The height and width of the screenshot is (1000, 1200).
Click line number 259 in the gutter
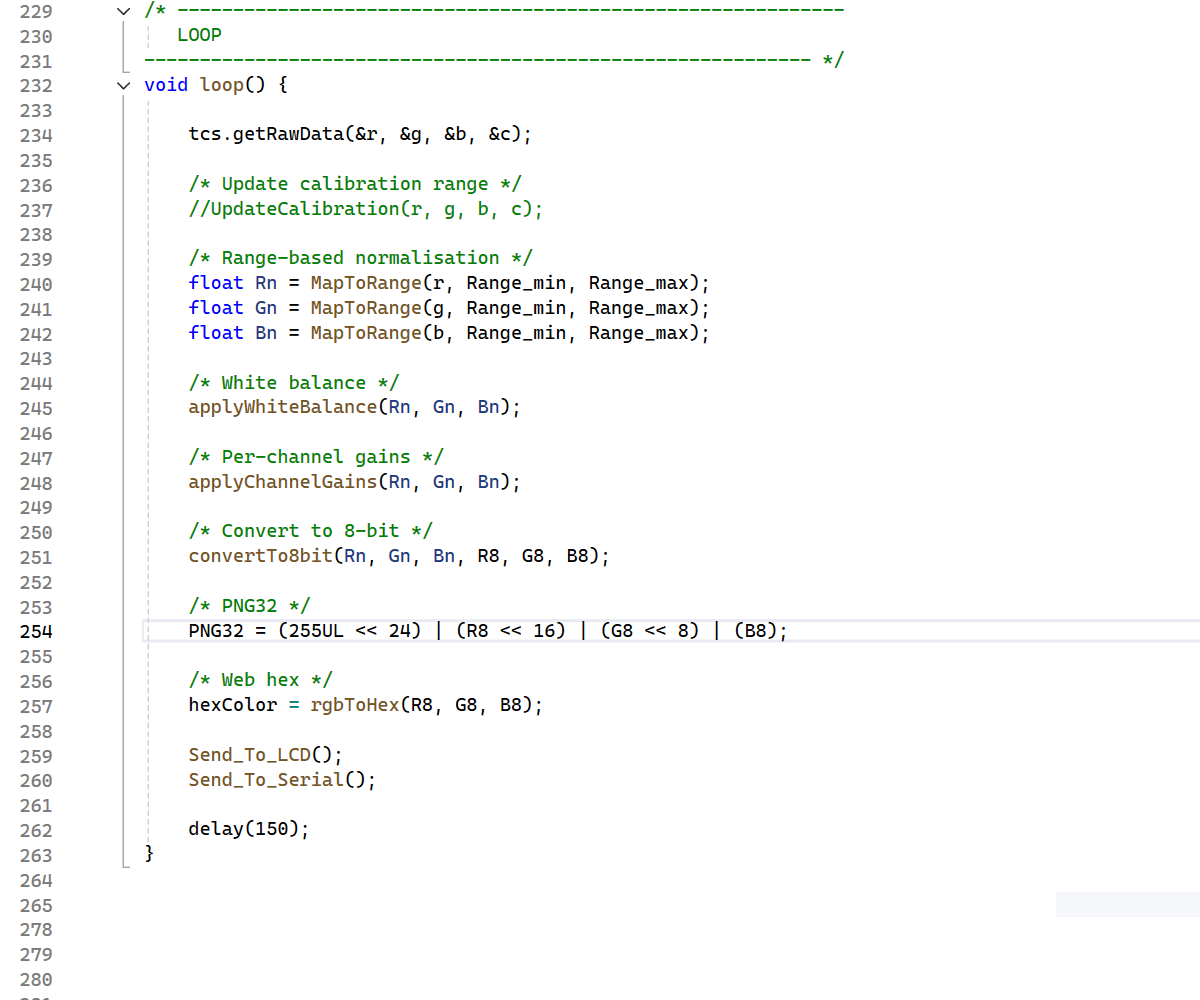tap(36, 756)
